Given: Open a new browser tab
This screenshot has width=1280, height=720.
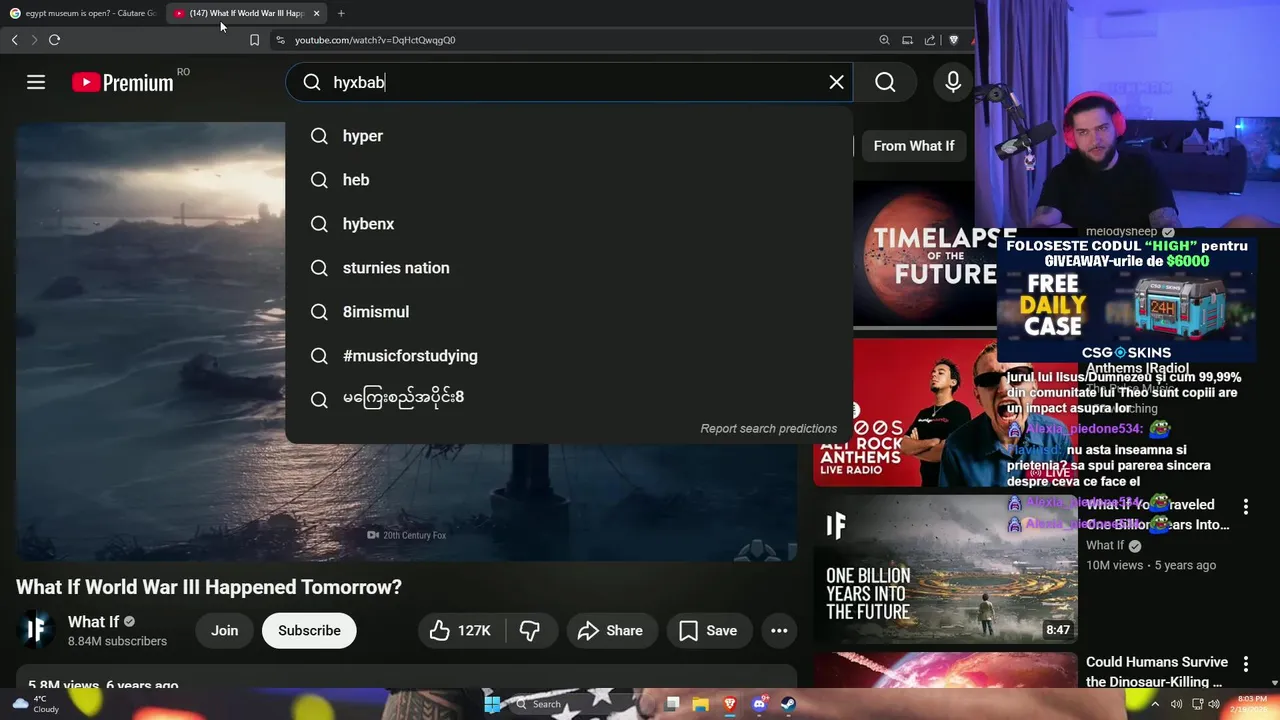Looking at the screenshot, I should [x=341, y=13].
